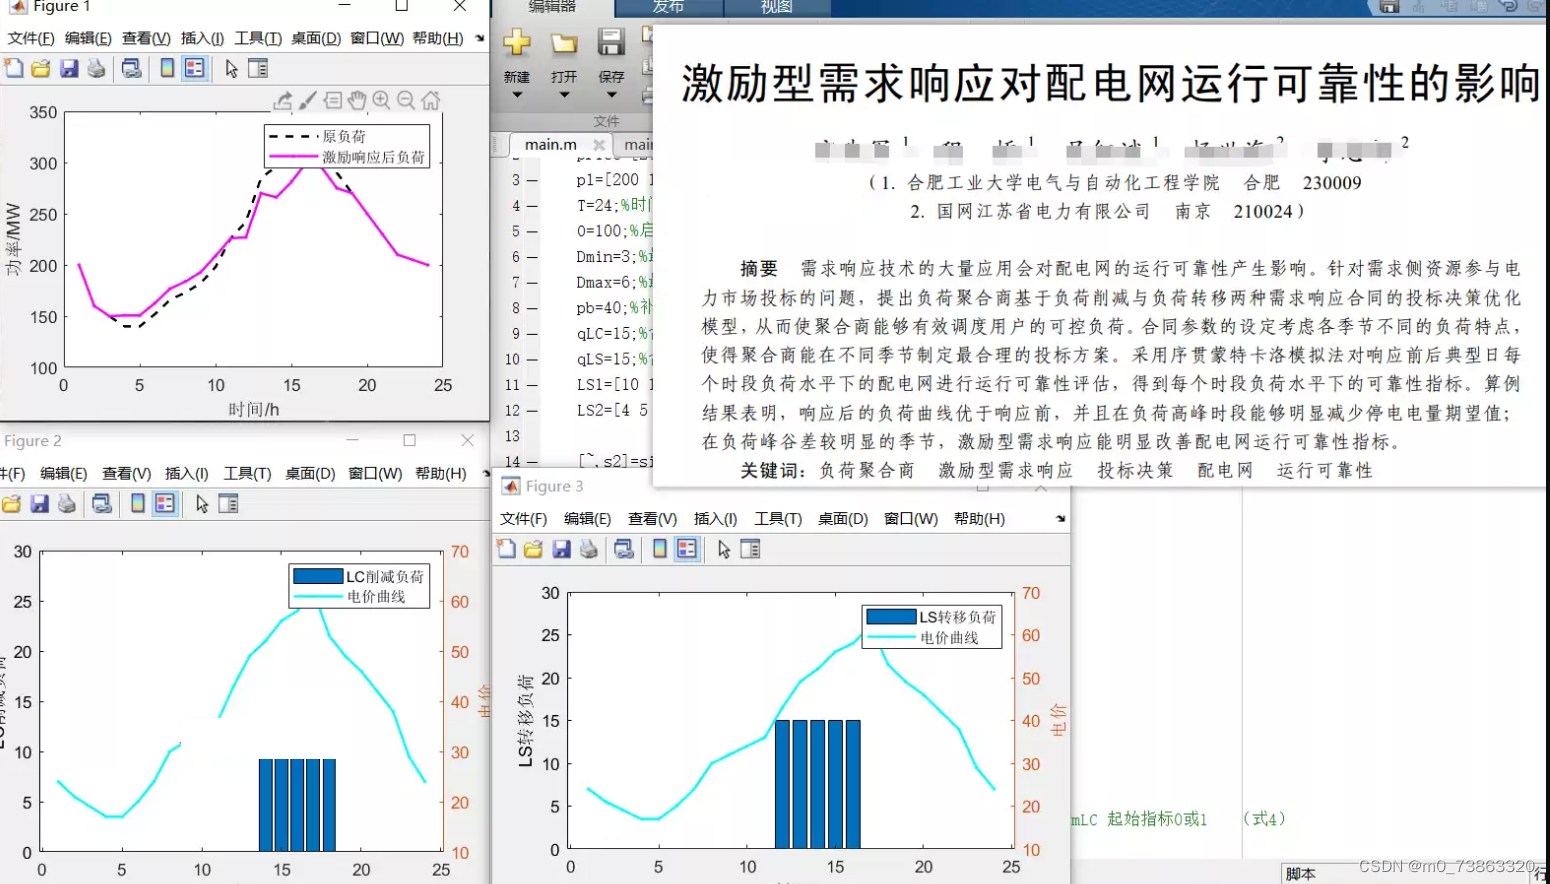1550x884 pixels.
Task: Click New Figure icon in Figure 3 toolbar
Action: click(x=507, y=549)
